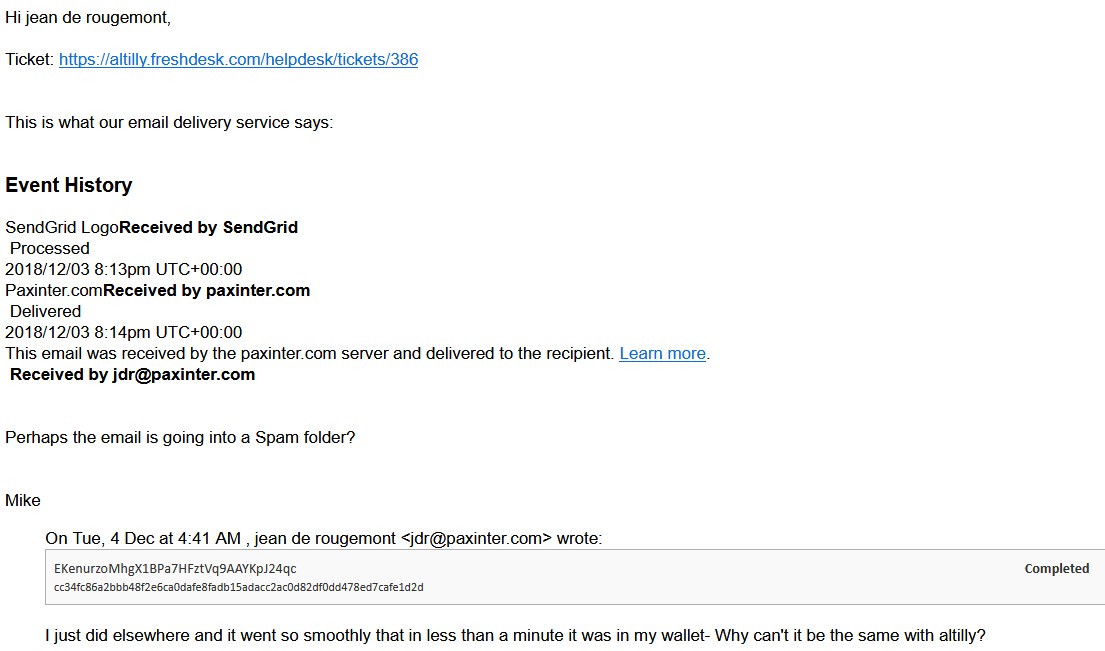
Task: Click the quoted altilly complaint sentence
Action: pos(515,636)
